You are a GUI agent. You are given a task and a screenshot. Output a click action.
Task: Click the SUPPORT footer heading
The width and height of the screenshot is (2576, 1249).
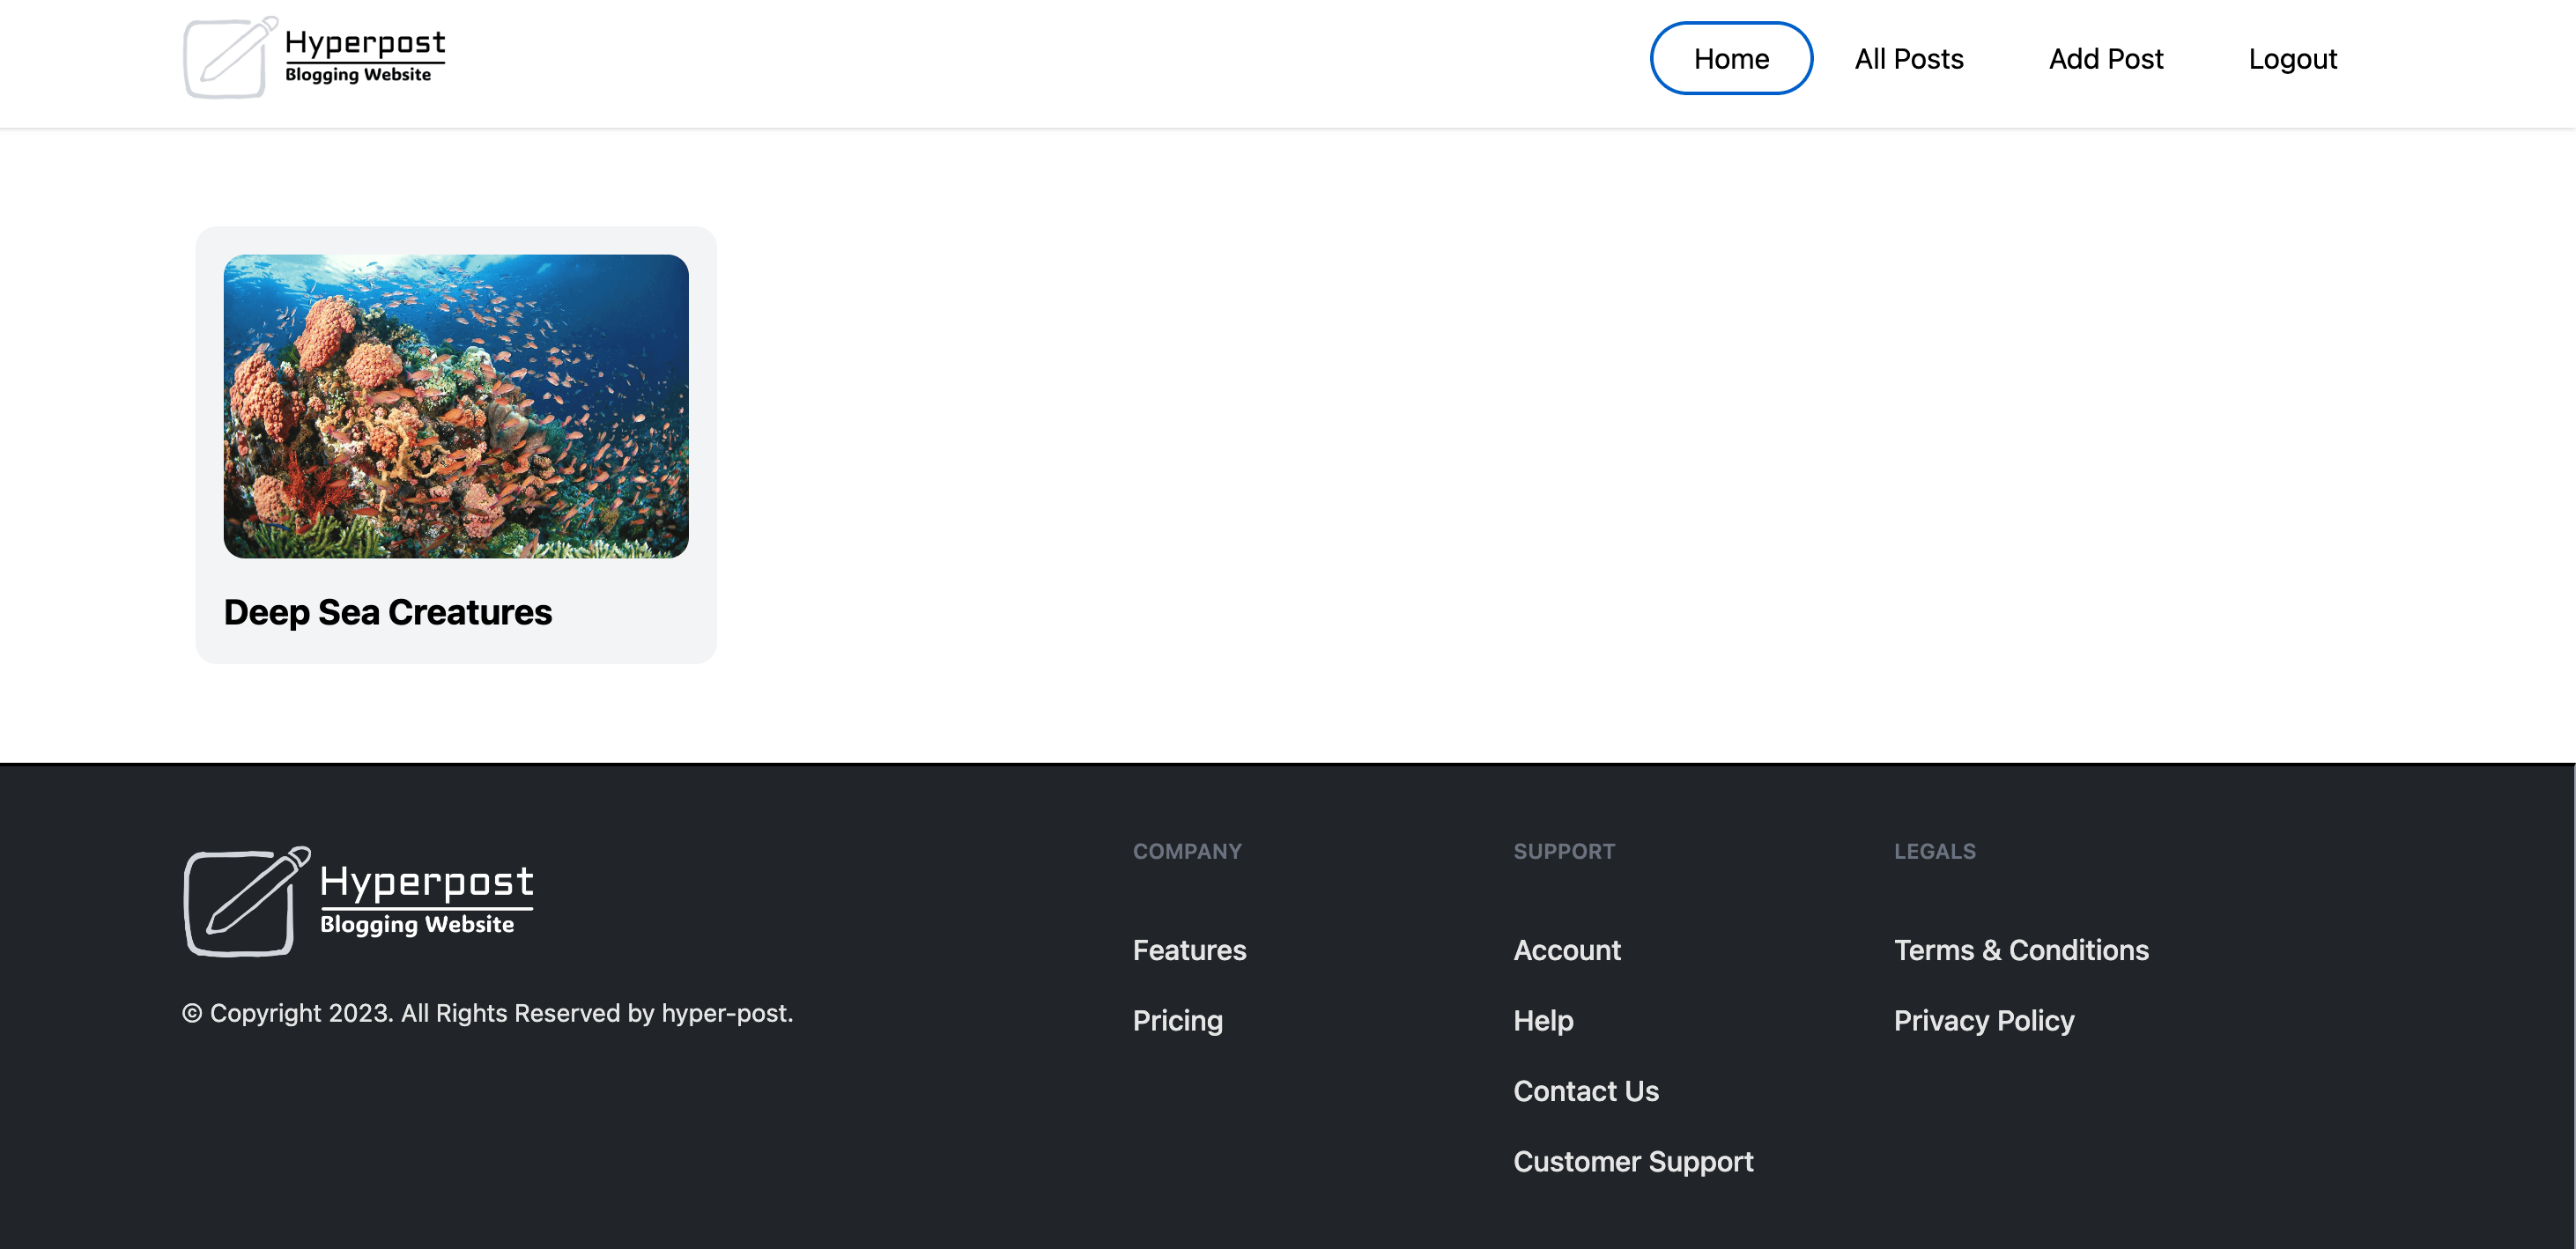point(1565,851)
